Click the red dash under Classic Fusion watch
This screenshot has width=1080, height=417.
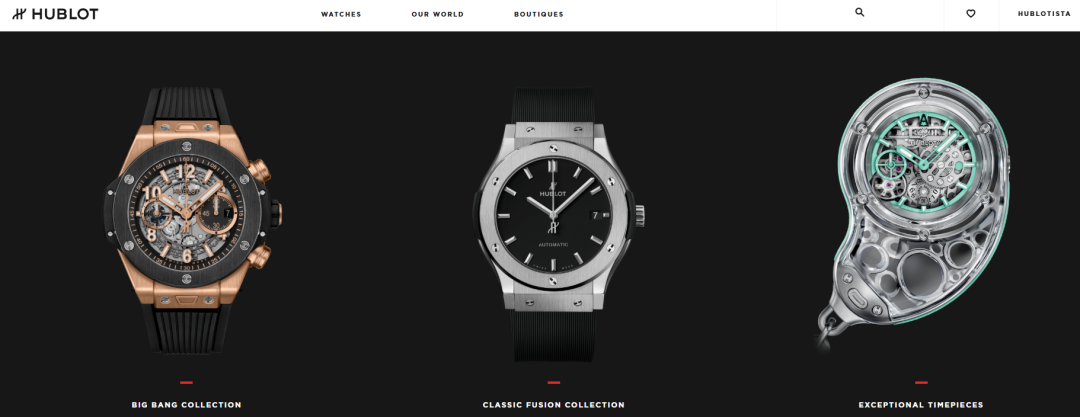pos(554,383)
